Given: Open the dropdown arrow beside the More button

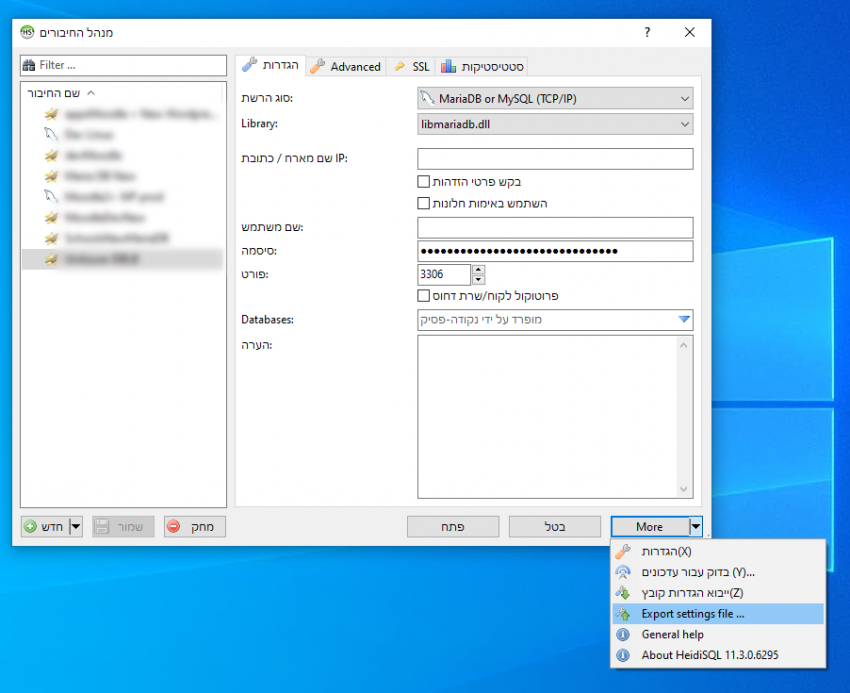Looking at the screenshot, I should tap(696, 527).
